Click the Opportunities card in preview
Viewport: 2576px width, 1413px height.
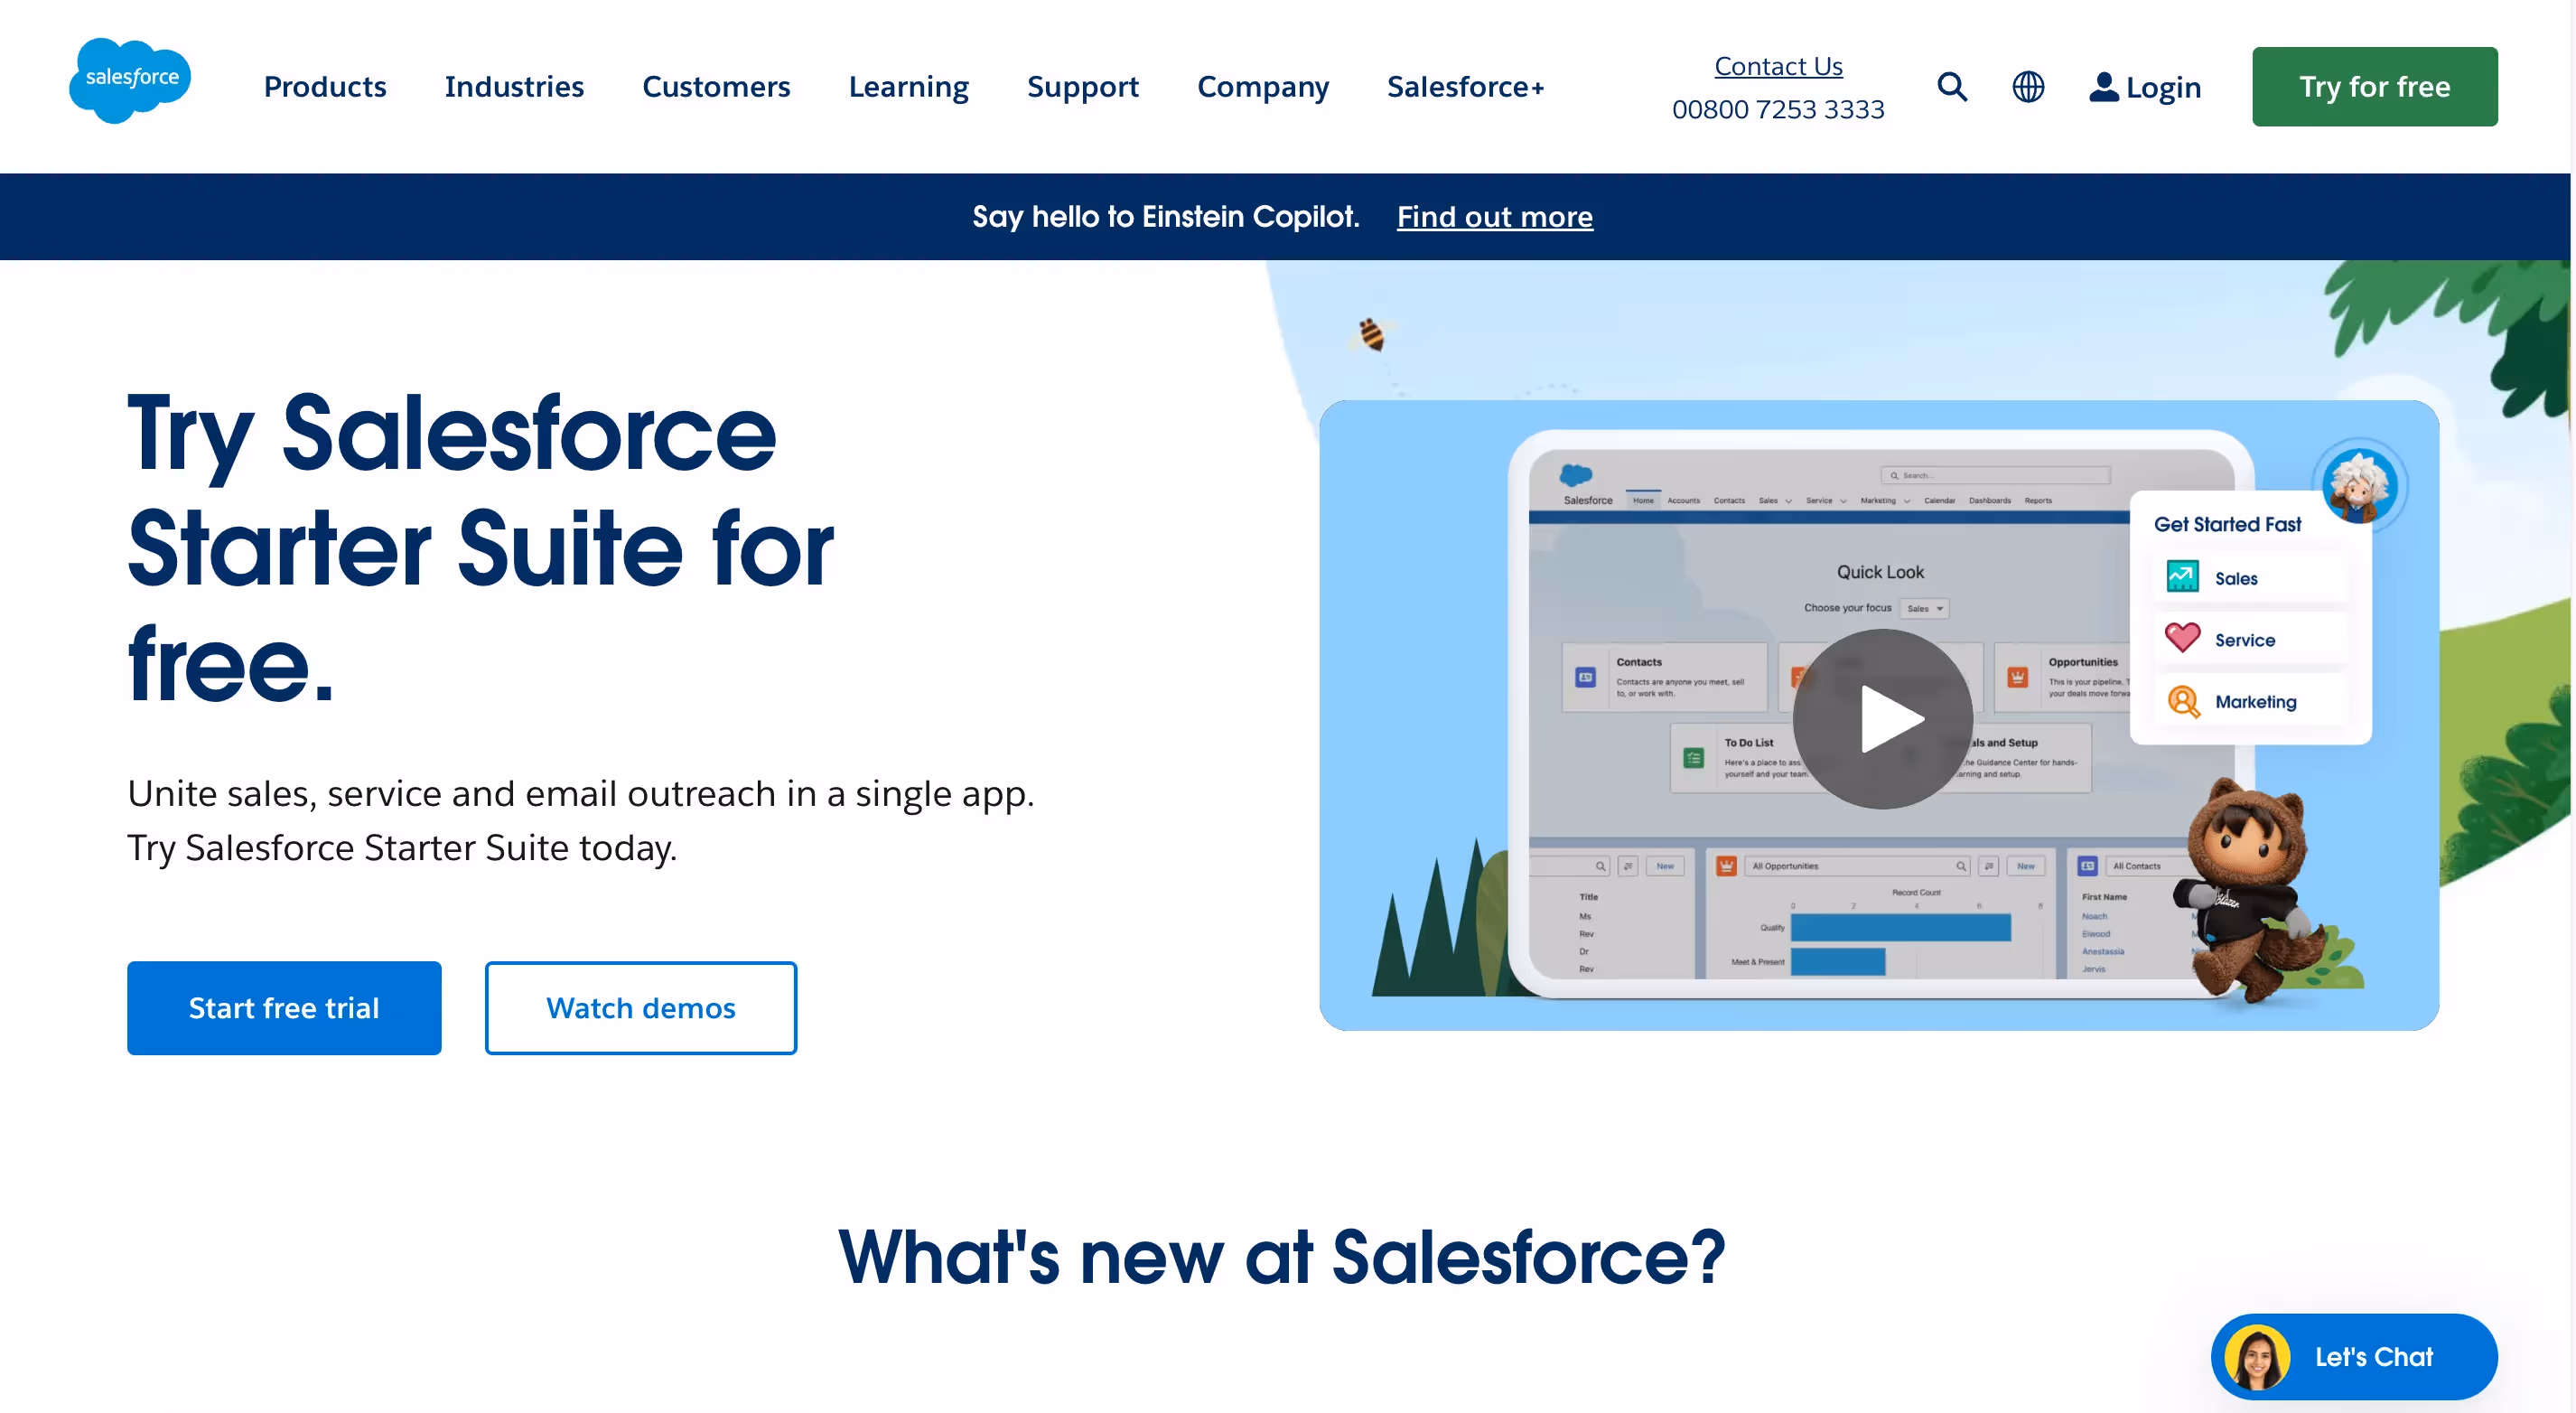tap(2062, 677)
